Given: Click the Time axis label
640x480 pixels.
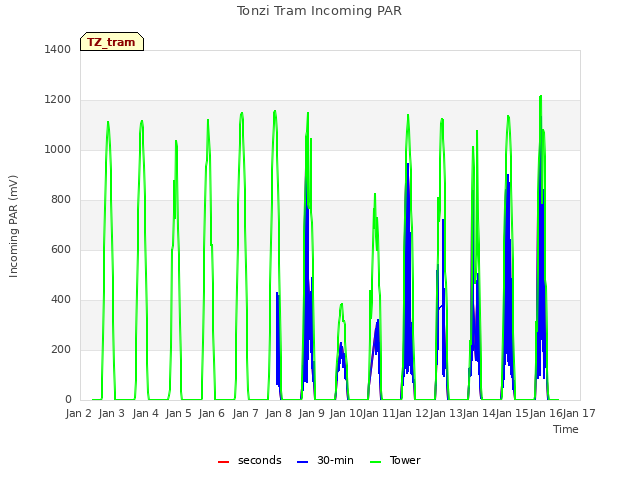Looking at the screenshot, I should 566,429.
